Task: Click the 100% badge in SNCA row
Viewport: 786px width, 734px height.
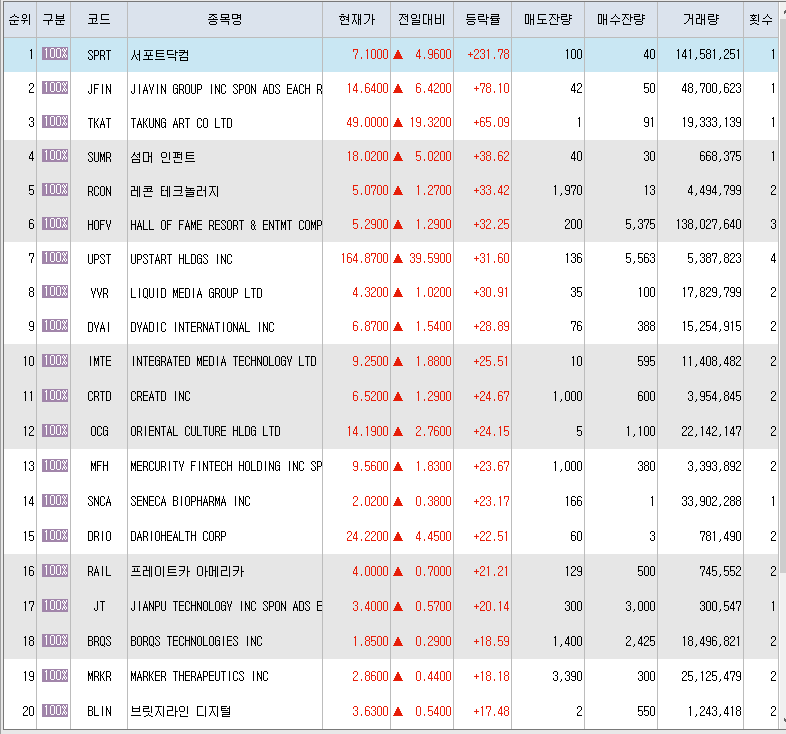Action: (x=55, y=501)
